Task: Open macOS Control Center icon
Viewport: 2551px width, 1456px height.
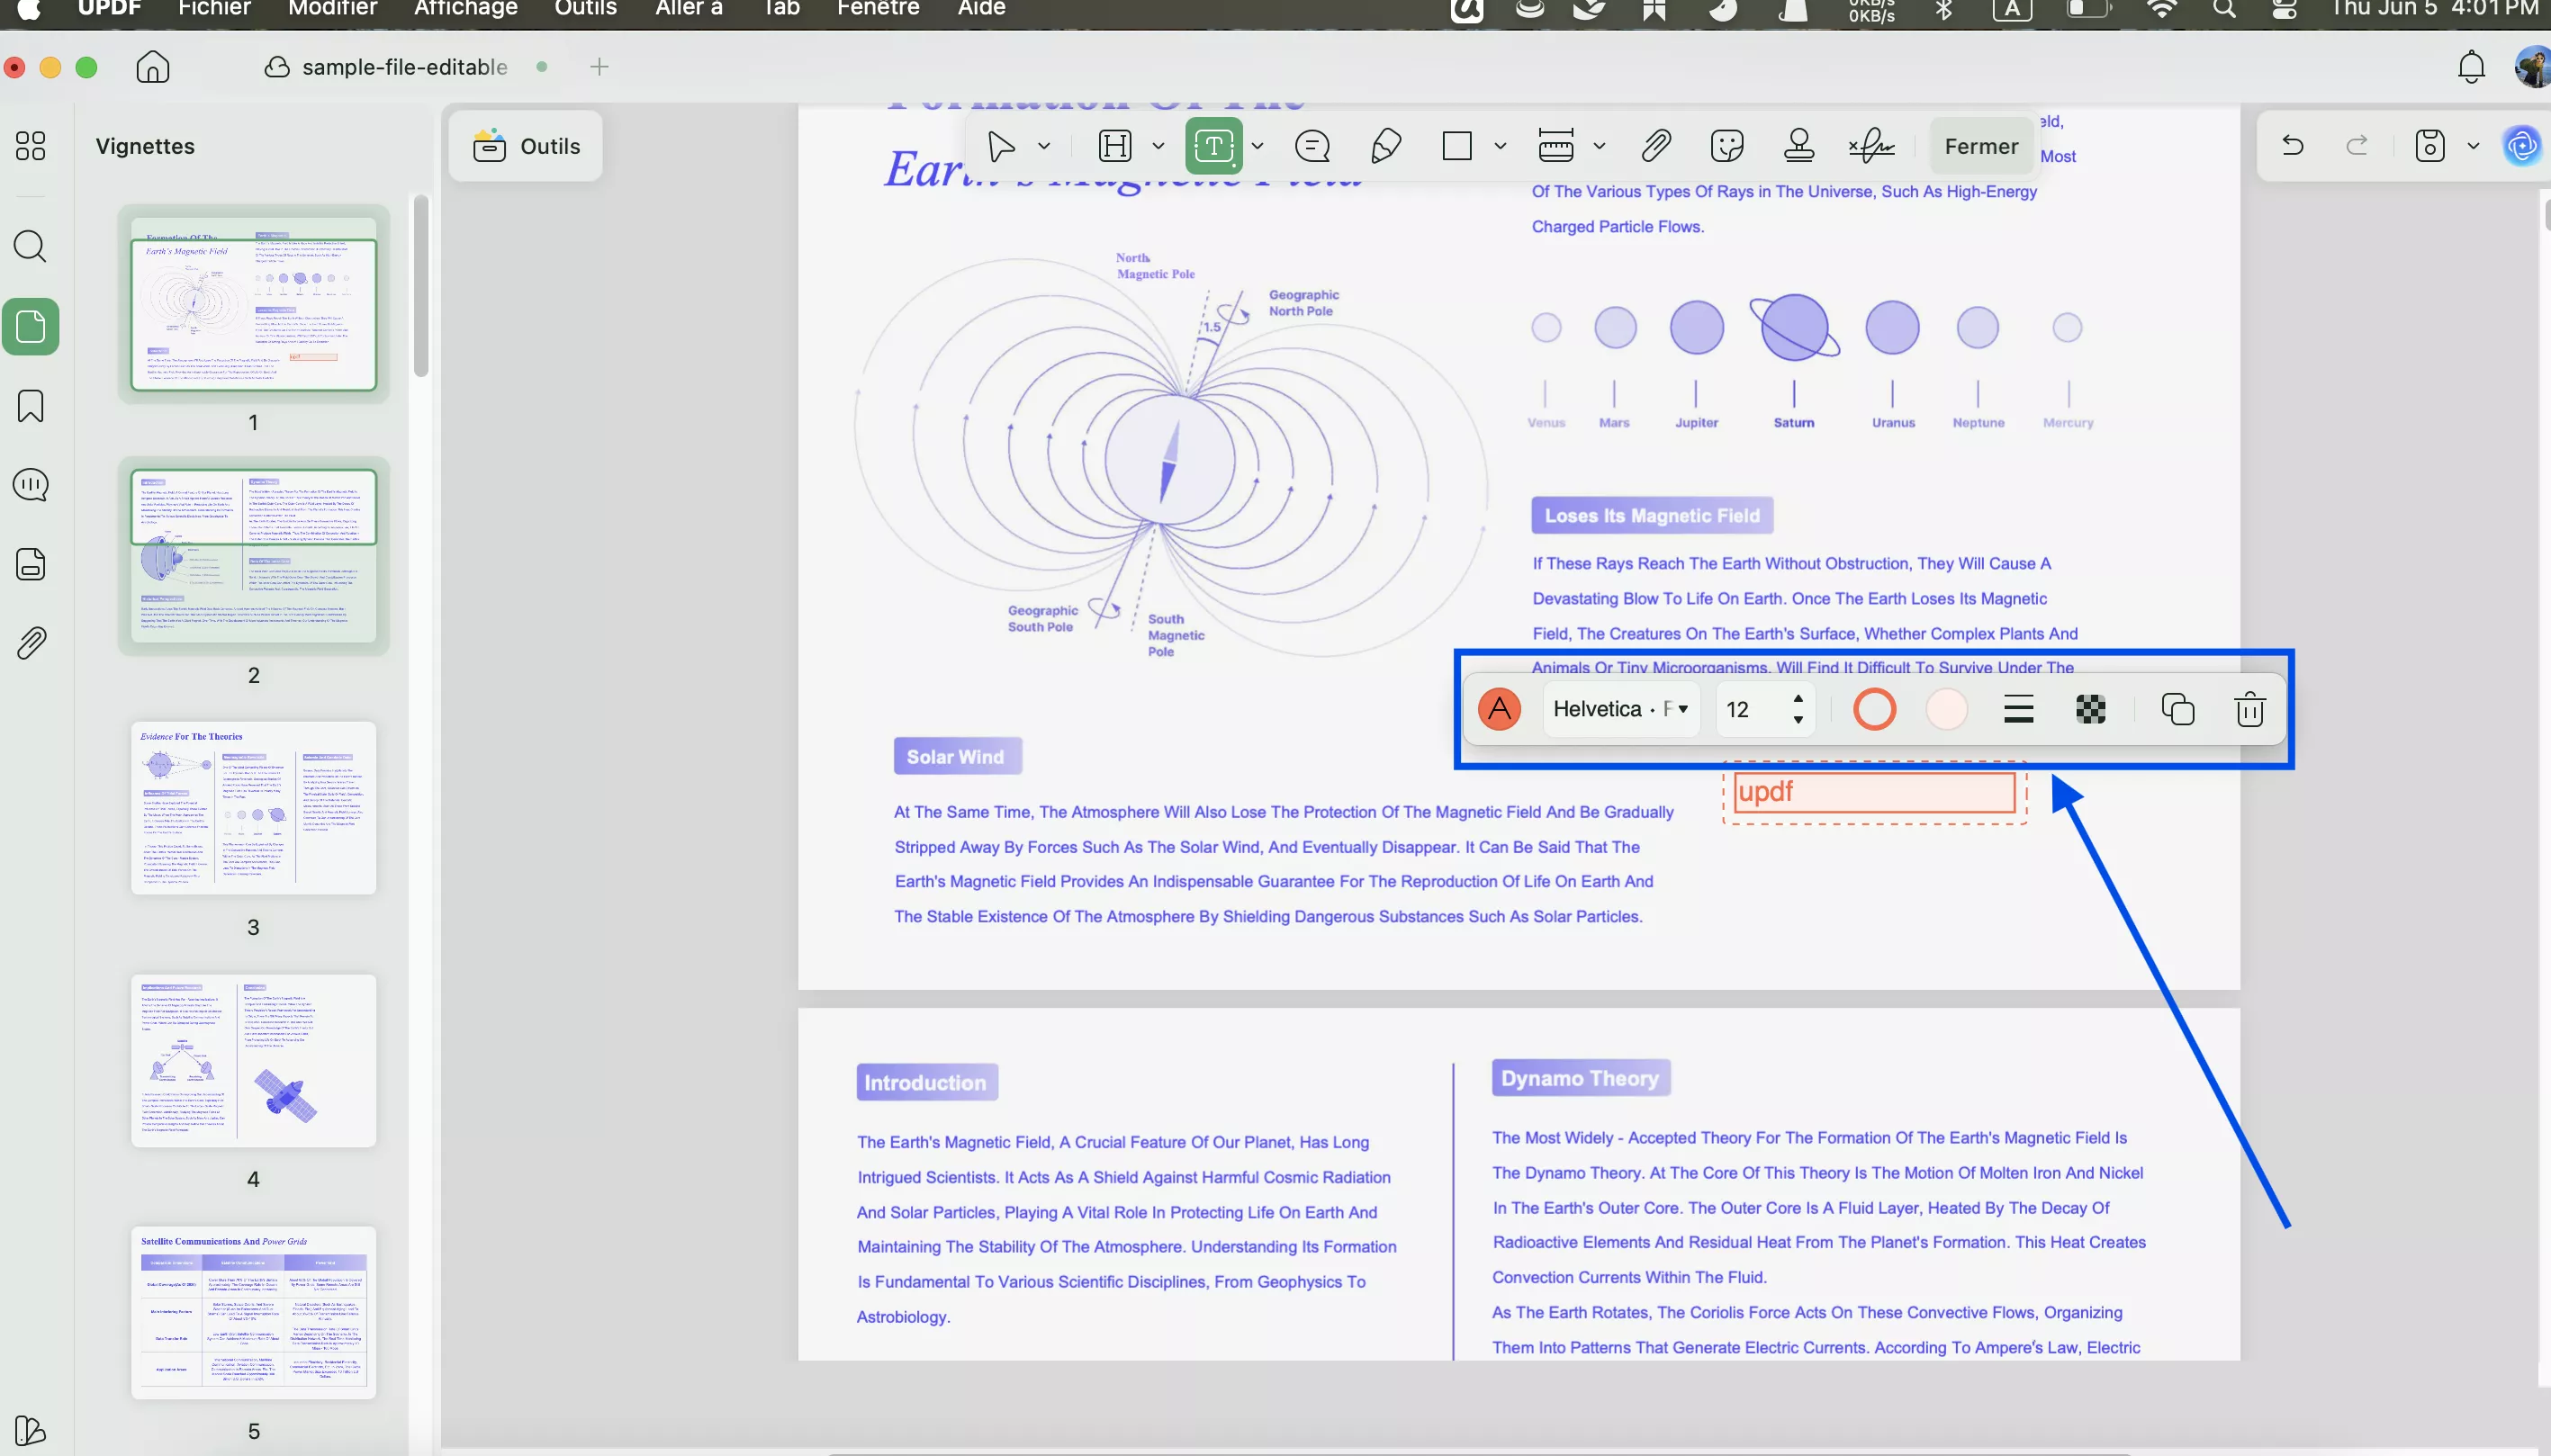Action: (x=2284, y=9)
